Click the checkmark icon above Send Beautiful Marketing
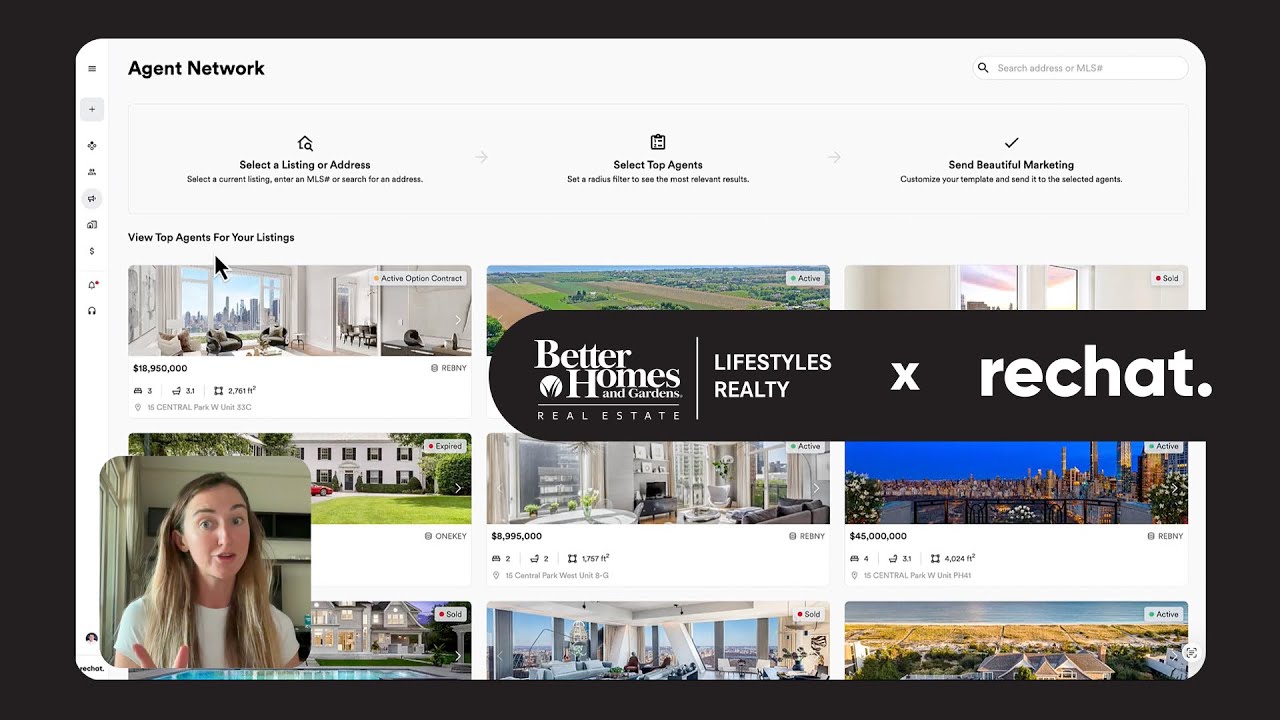 1011,143
